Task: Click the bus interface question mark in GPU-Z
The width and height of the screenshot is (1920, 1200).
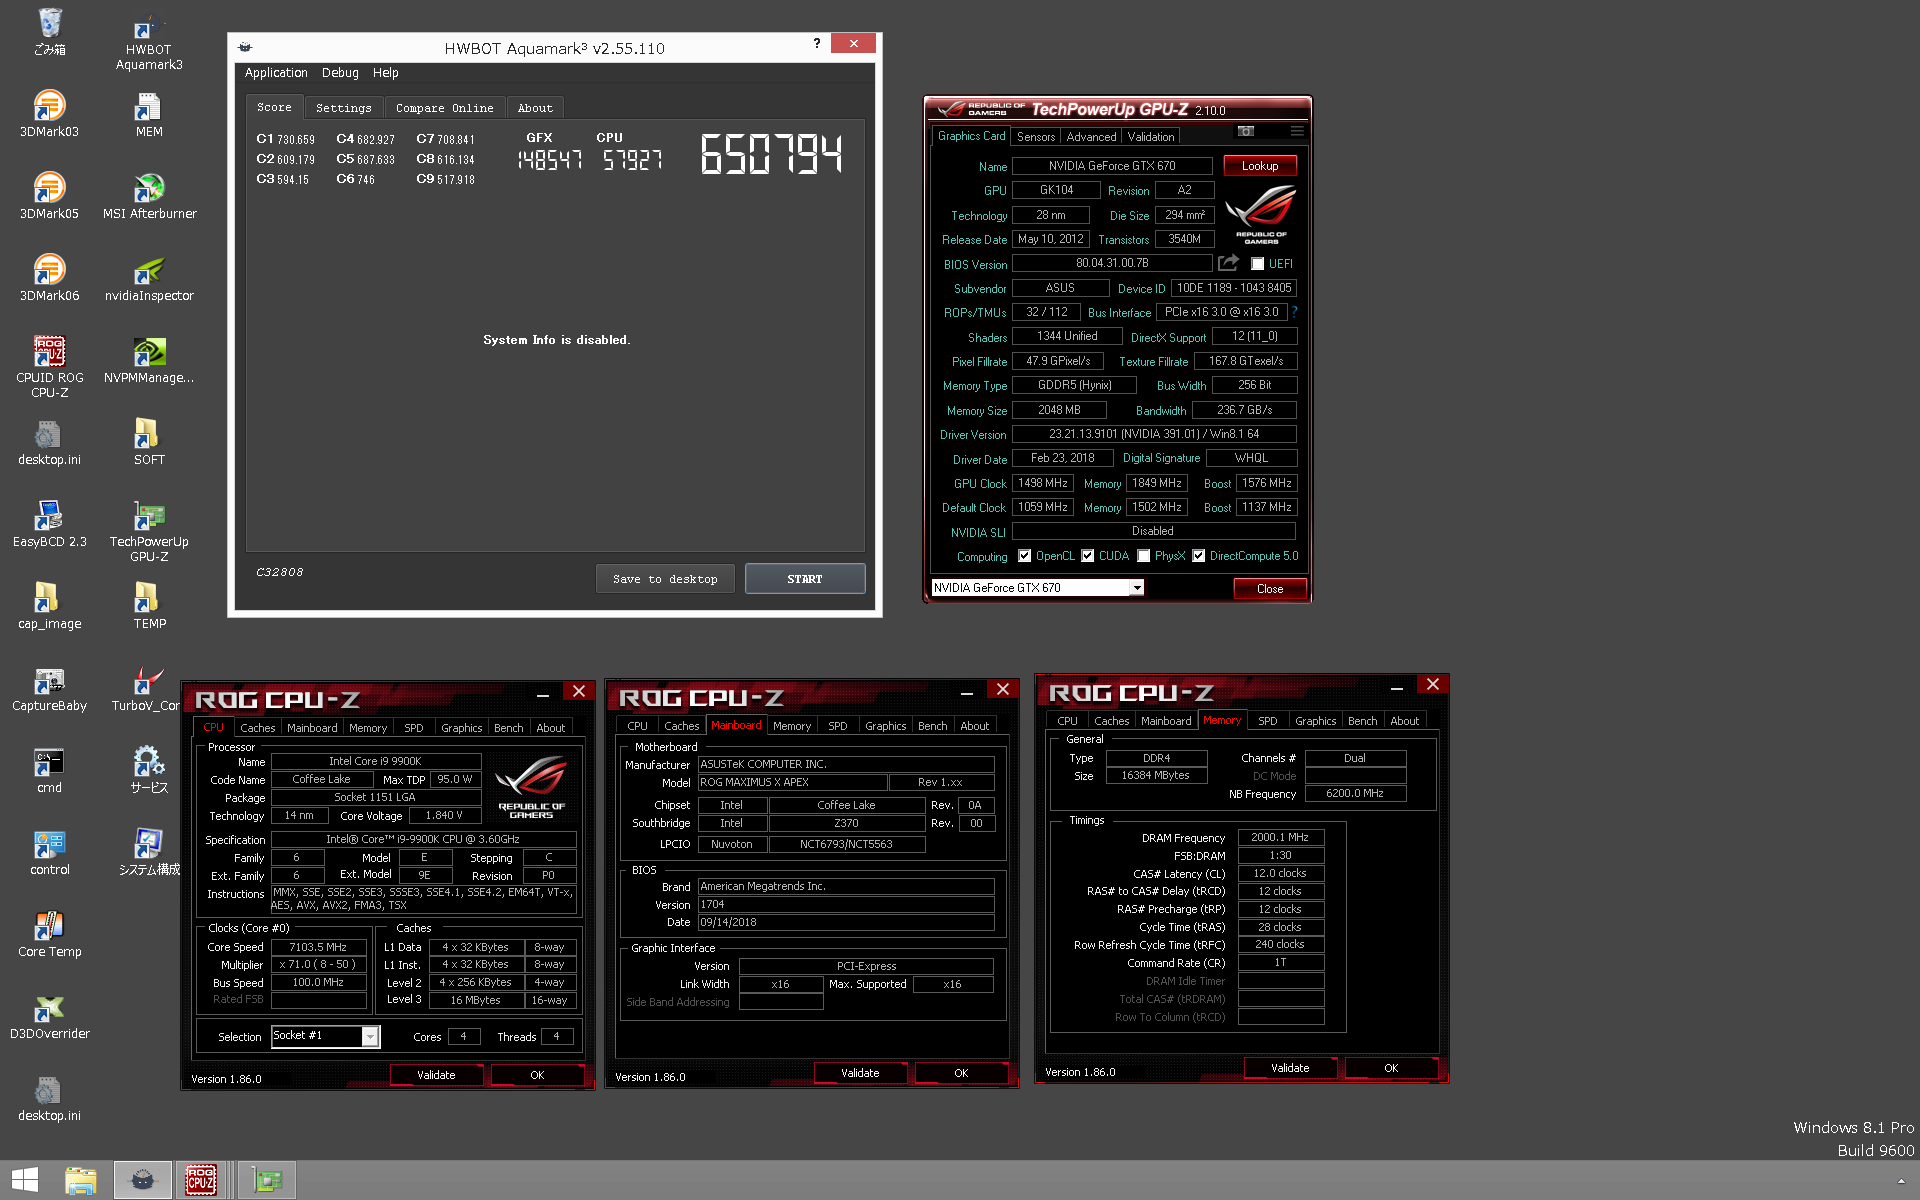Action: coord(1295,312)
